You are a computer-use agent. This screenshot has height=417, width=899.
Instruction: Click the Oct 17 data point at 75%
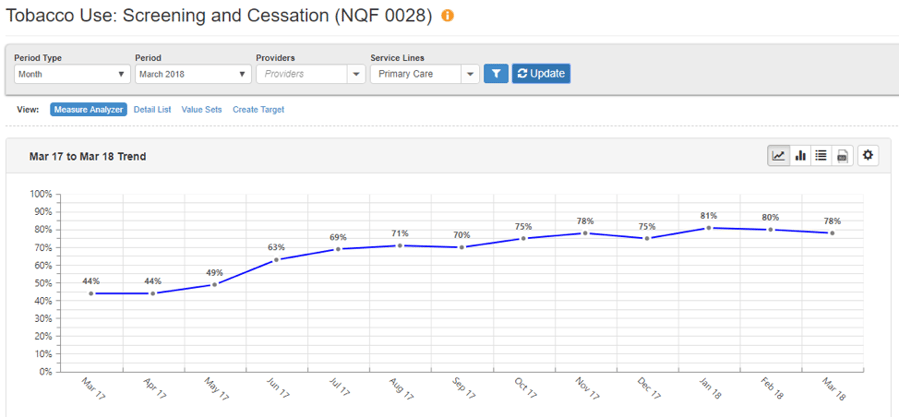[523, 239]
